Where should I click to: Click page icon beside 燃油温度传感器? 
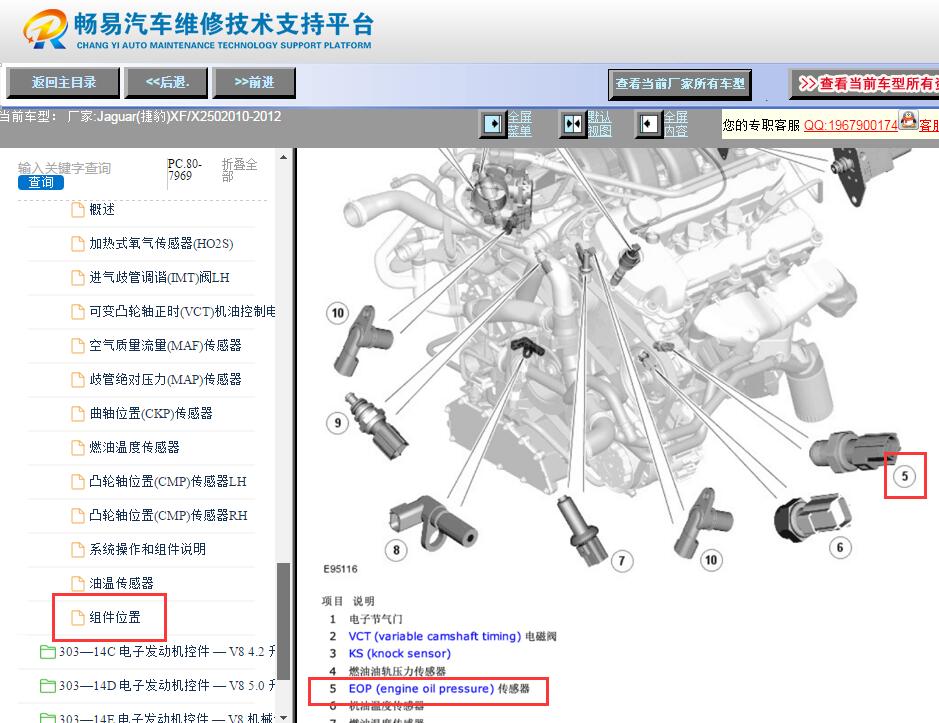pyautogui.click(x=77, y=447)
